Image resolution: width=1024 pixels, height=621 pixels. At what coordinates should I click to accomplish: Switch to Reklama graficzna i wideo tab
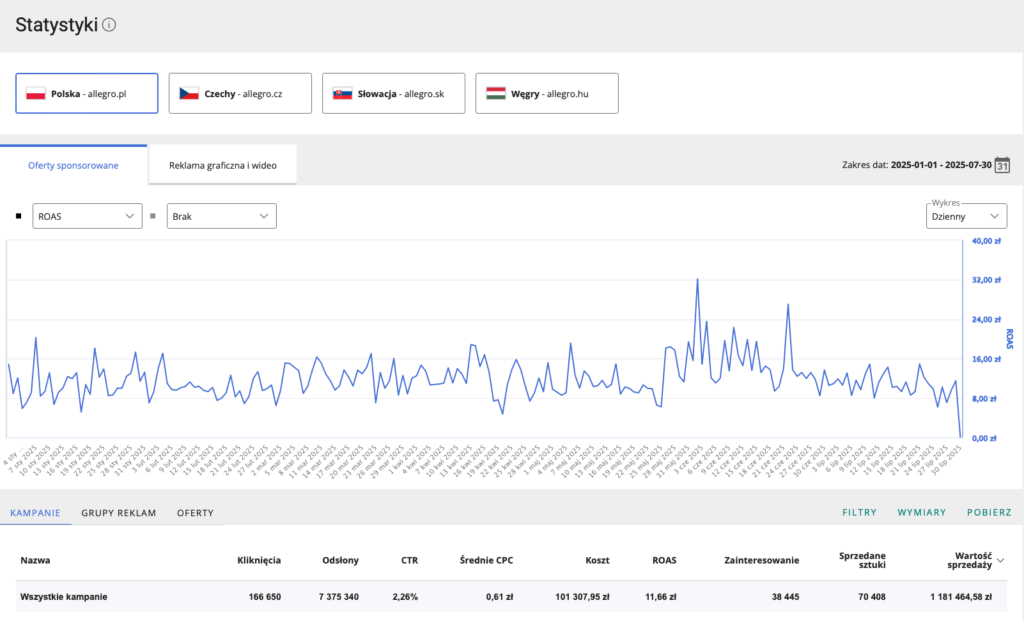(223, 164)
